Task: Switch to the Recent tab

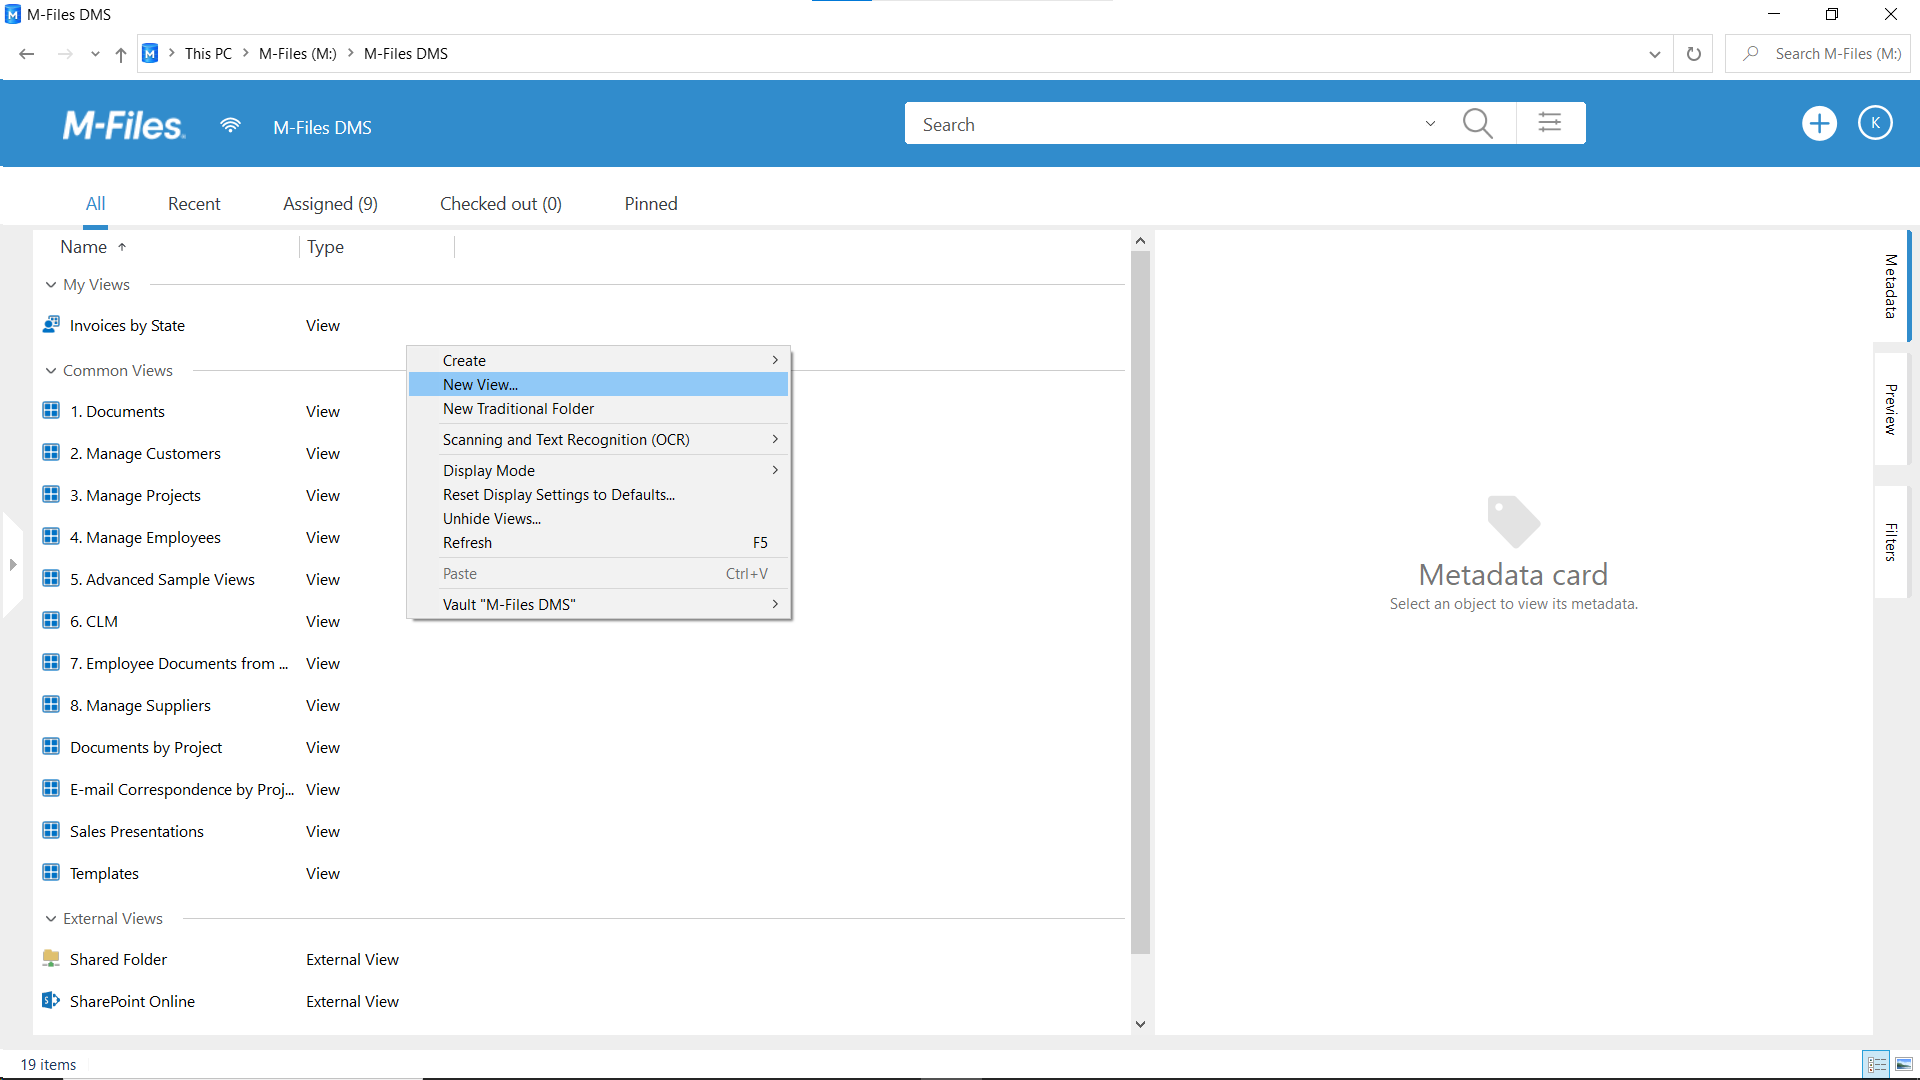Action: point(194,204)
